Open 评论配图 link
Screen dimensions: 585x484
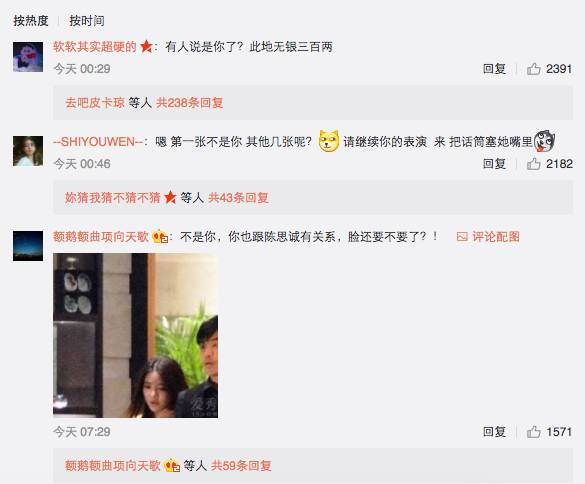pos(496,237)
